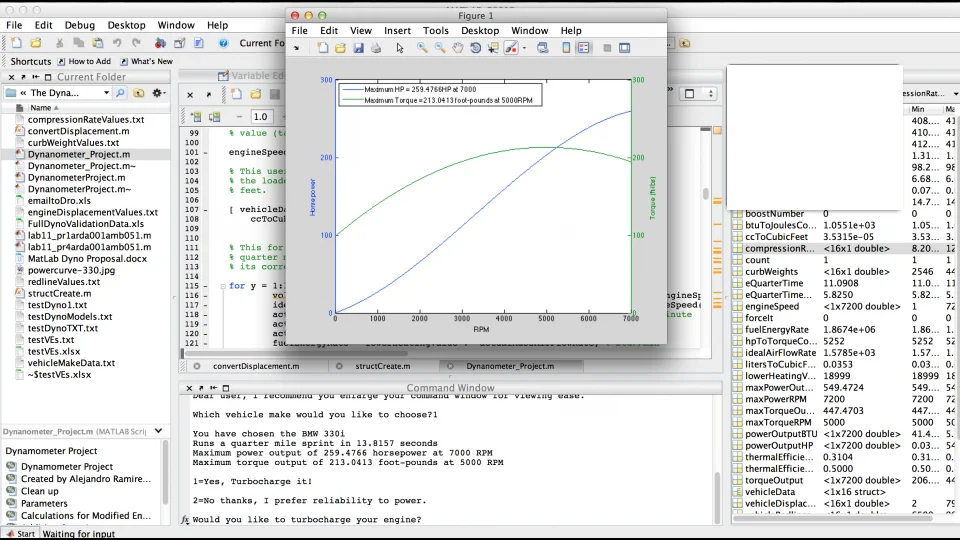Image resolution: width=960 pixels, height=540 pixels.
Task: Insert Colorbar in Figure 1
Action: [x=566, y=48]
